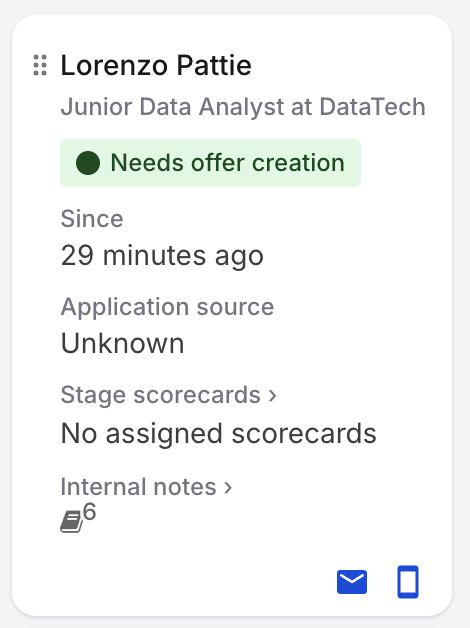The image size is (470, 628).
Task: Expand the Stage scorecards chevron arrow
Action: click(x=272, y=396)
